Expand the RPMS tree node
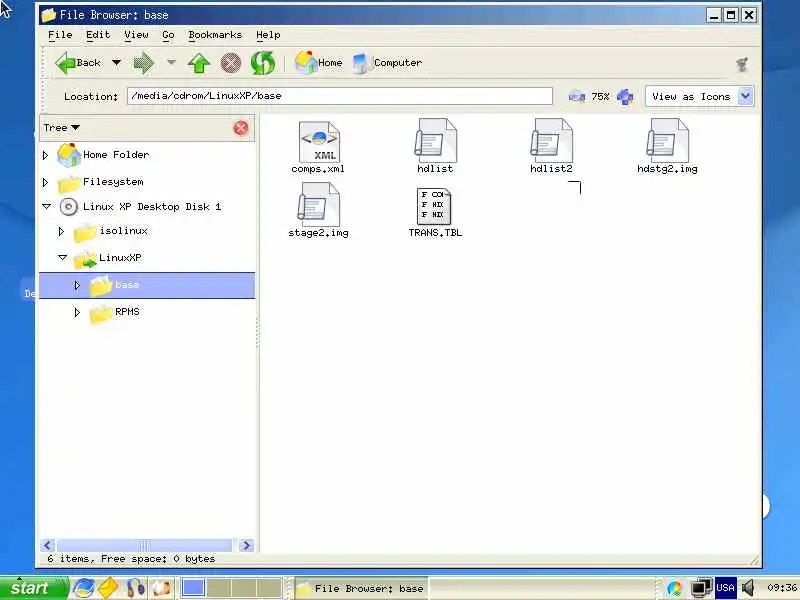Viewport: 800px width, 600px height. [x=77, y=312]
